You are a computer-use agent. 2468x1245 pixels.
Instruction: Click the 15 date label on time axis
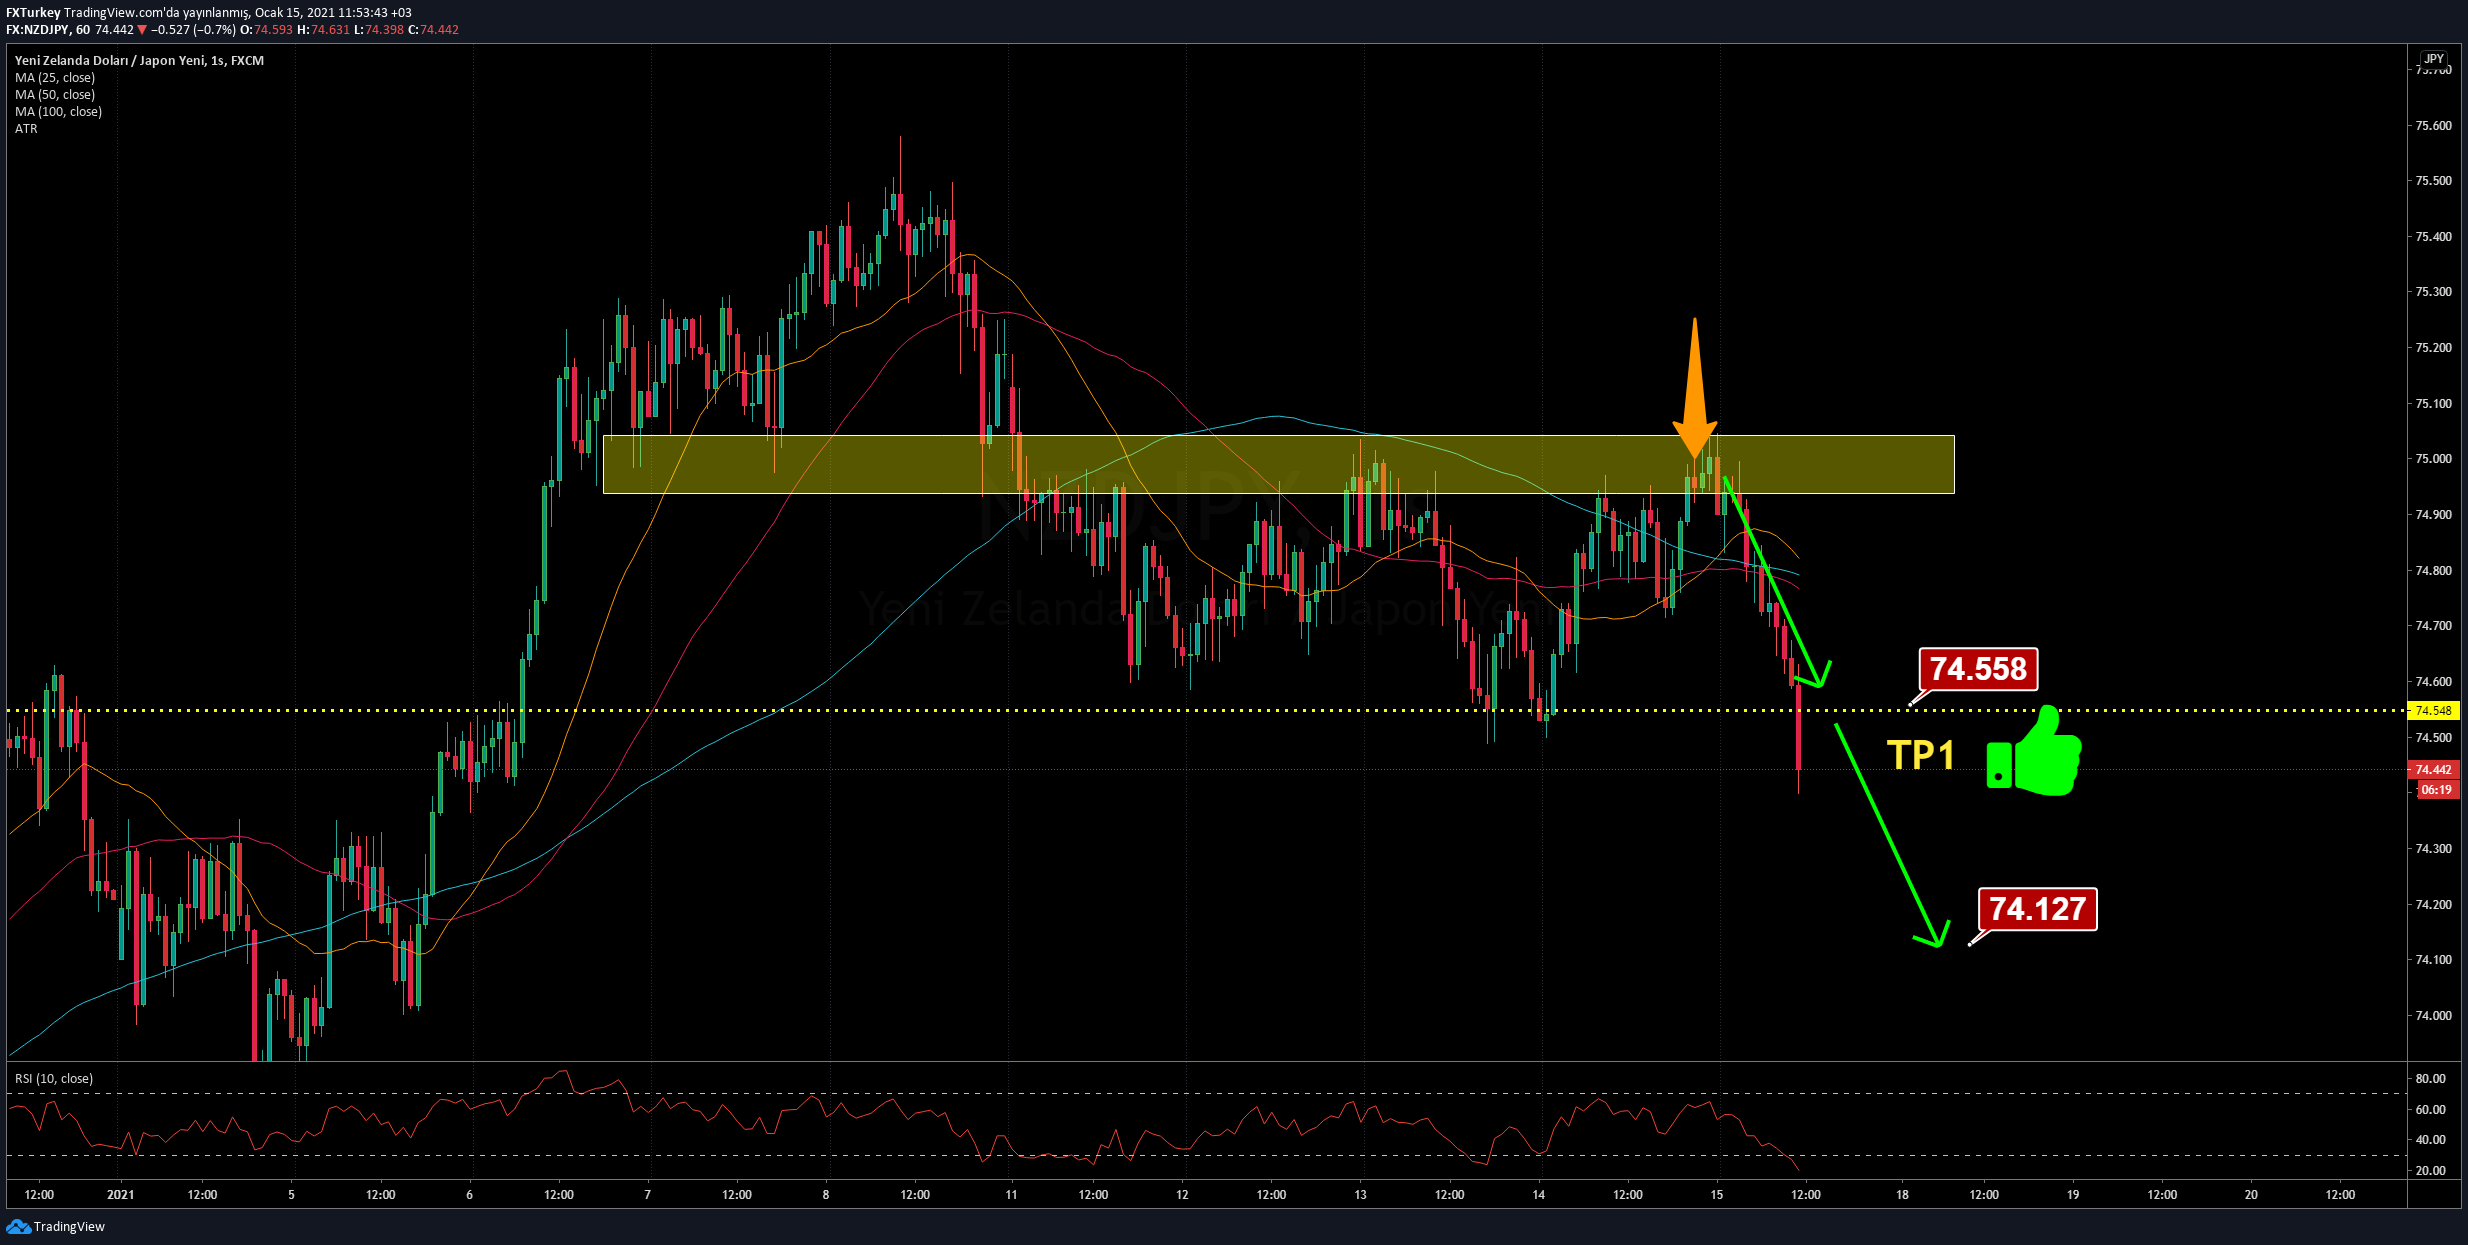point(1716,1195)
